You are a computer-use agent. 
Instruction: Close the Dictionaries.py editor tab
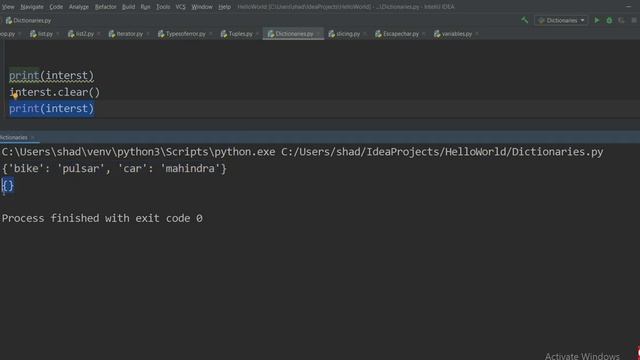pos(319,34)
